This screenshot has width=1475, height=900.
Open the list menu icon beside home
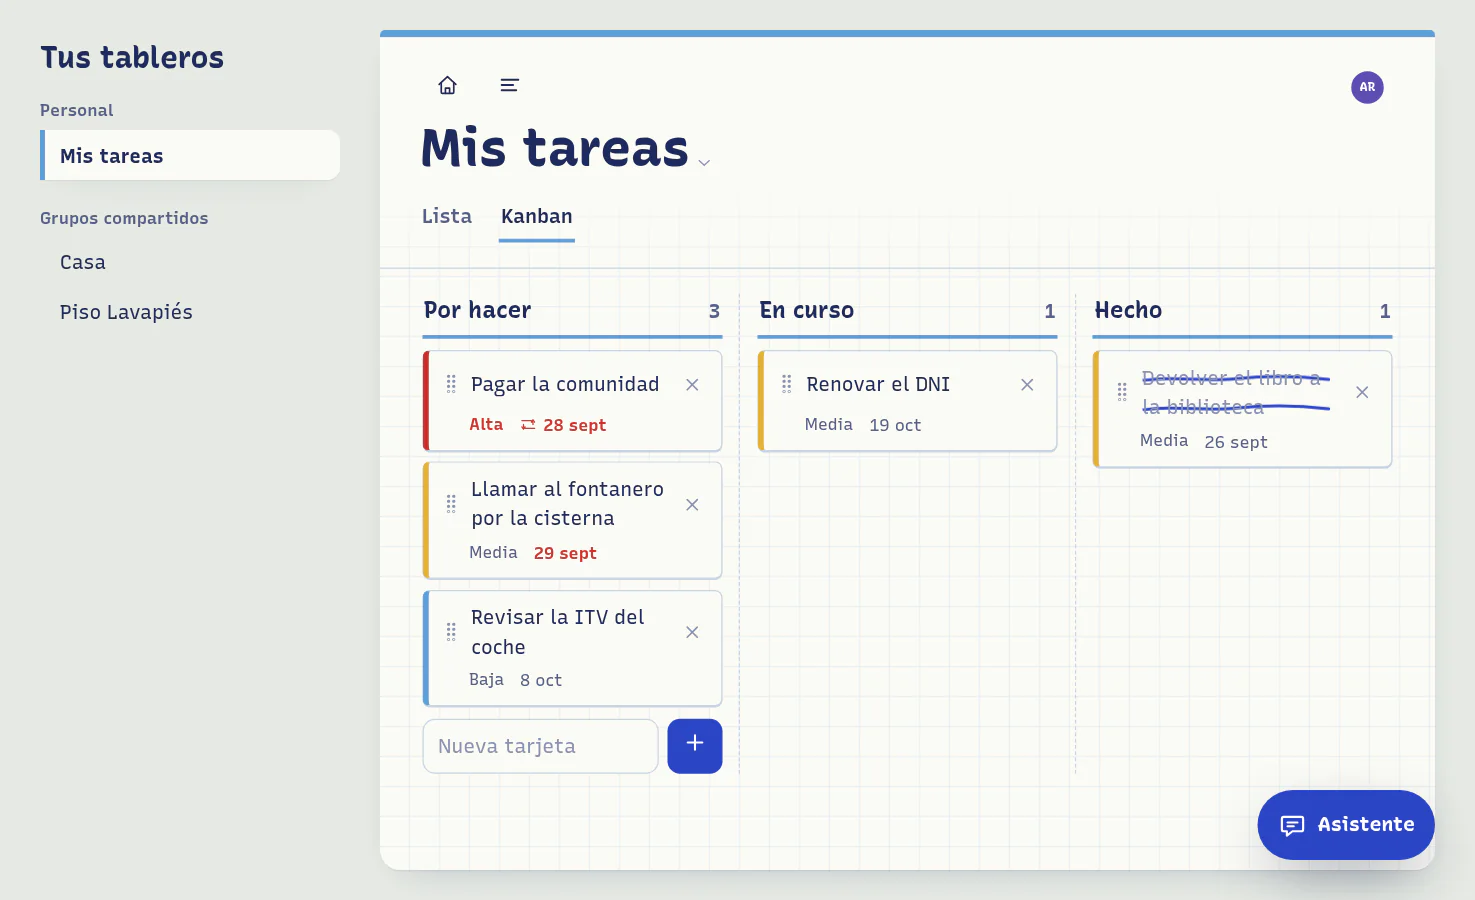(509, 85)
